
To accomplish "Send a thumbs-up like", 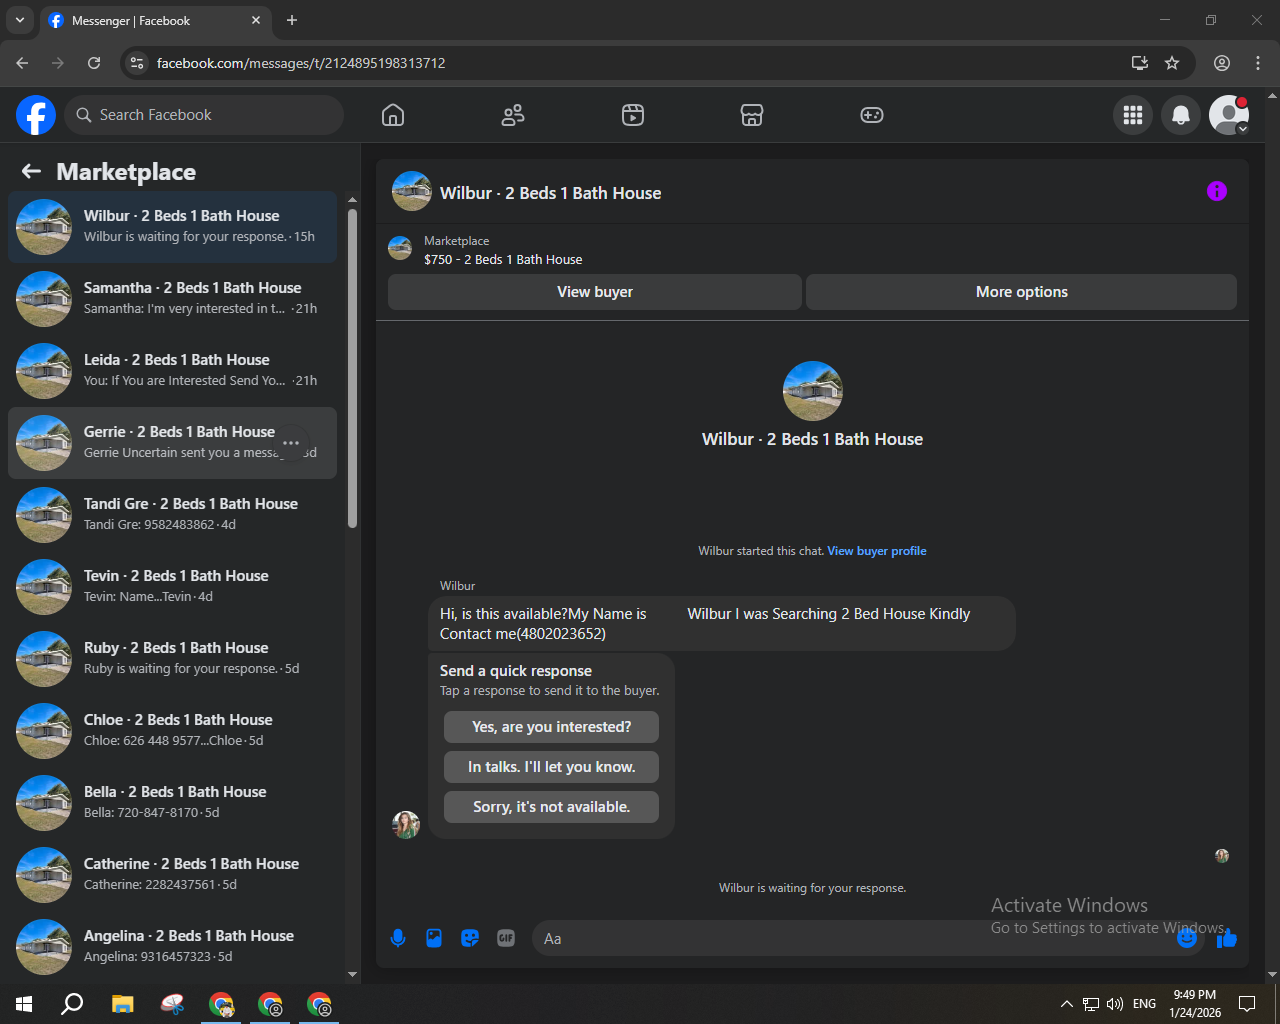I will click(1227, 938).
